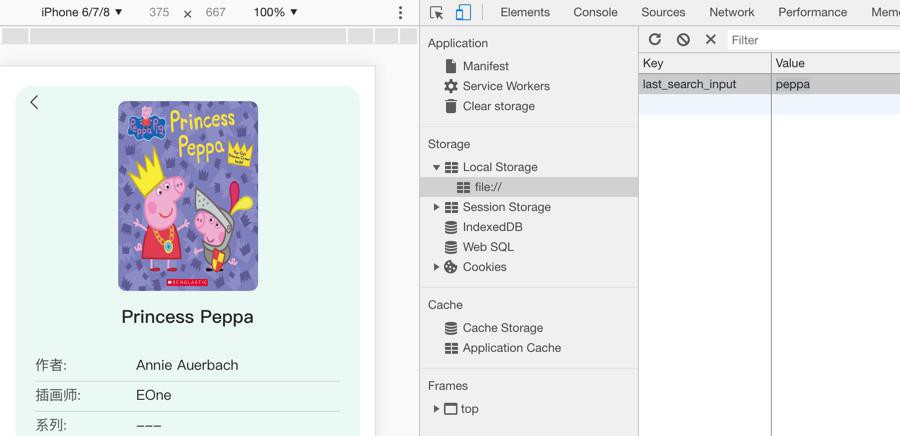Click the Cache Storage database icon

451,328
